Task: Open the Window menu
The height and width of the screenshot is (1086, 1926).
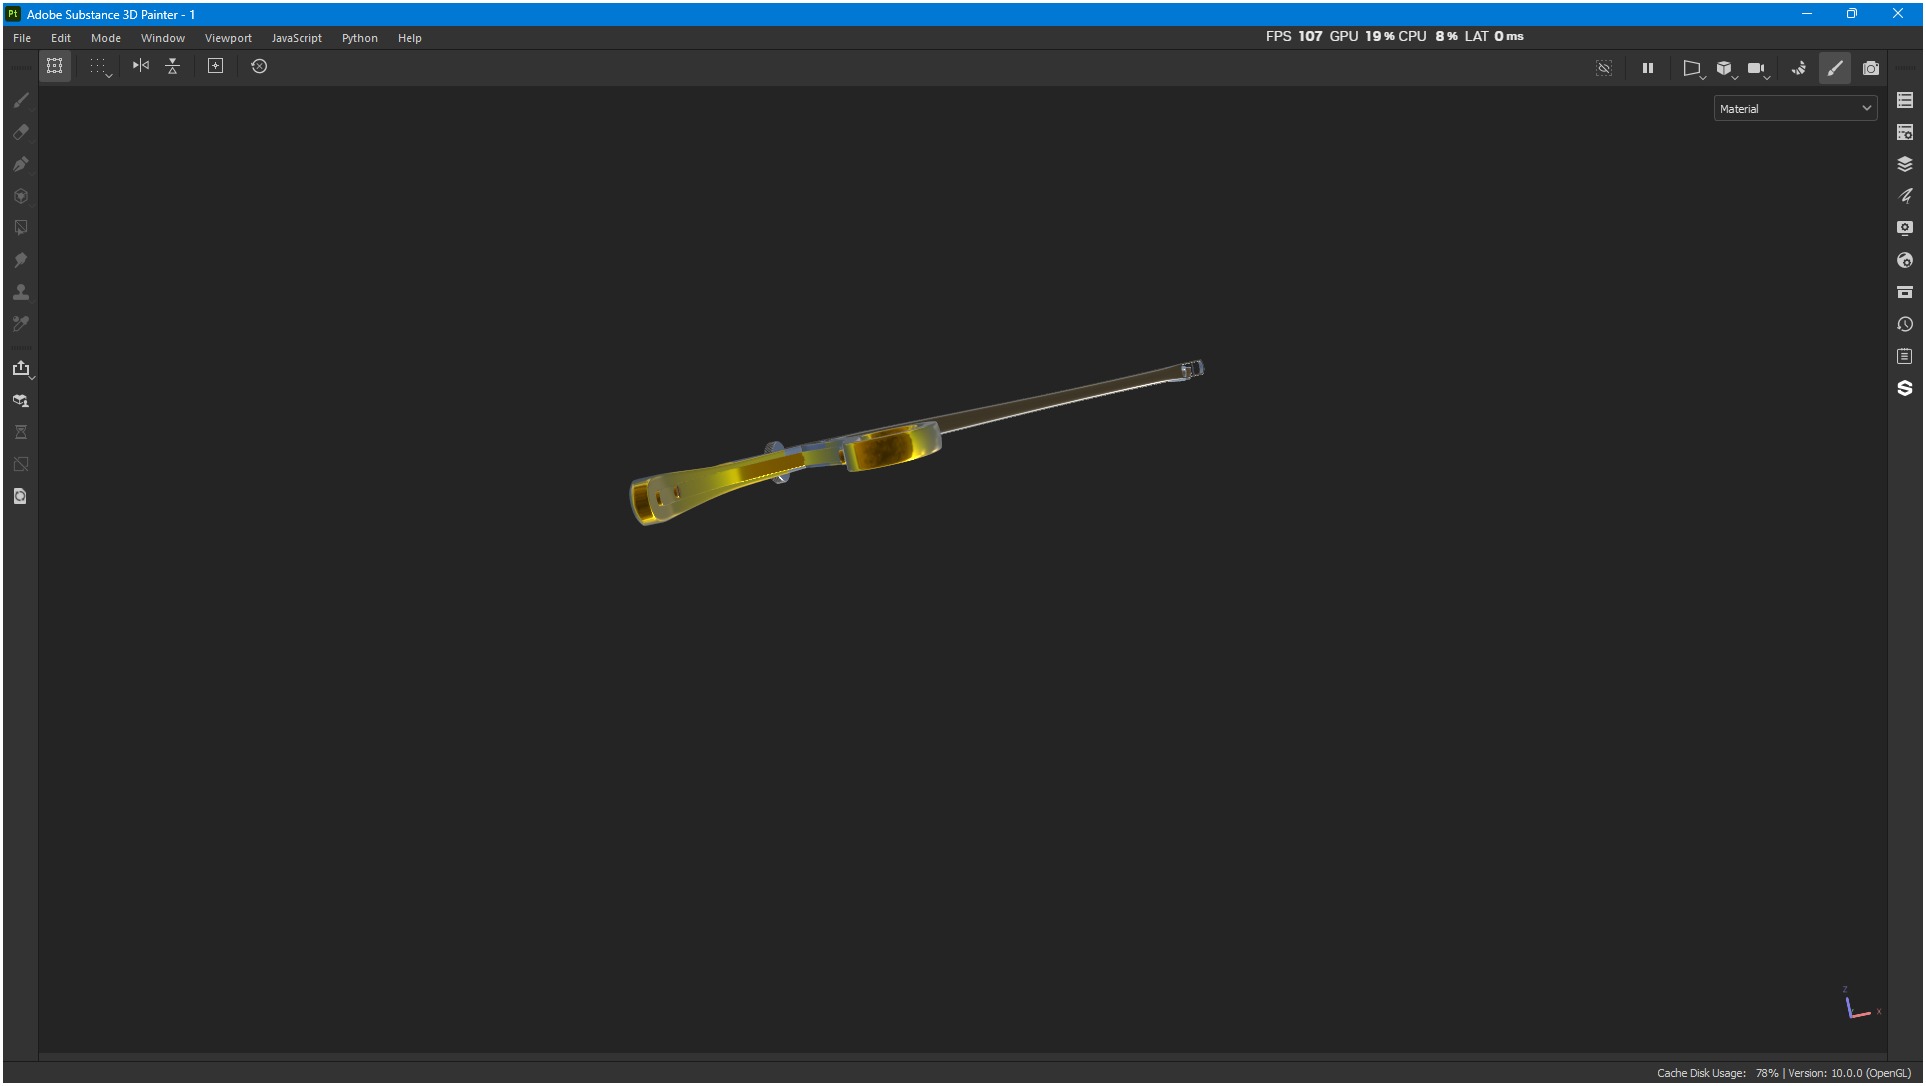Action: [x=163, y=38]
